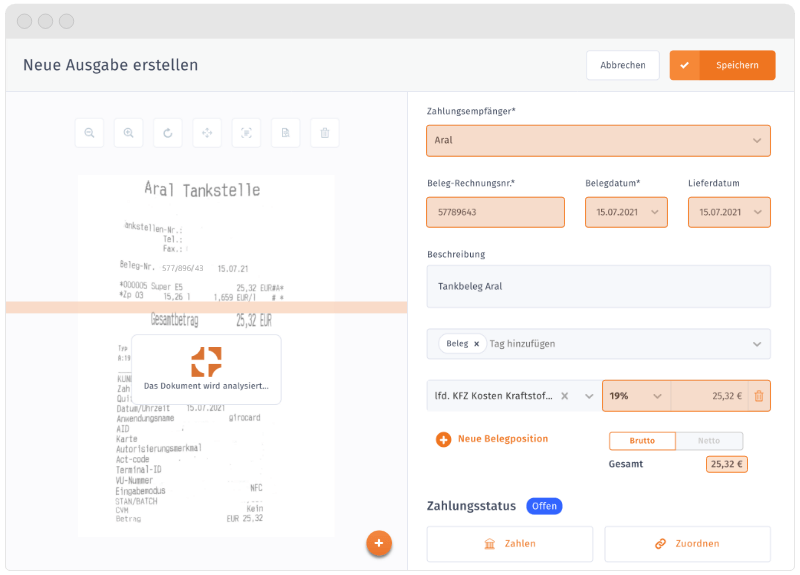The image size is (800, 575).
Task: Switch amounts to Brutto
Action: [x=642, y=441]
